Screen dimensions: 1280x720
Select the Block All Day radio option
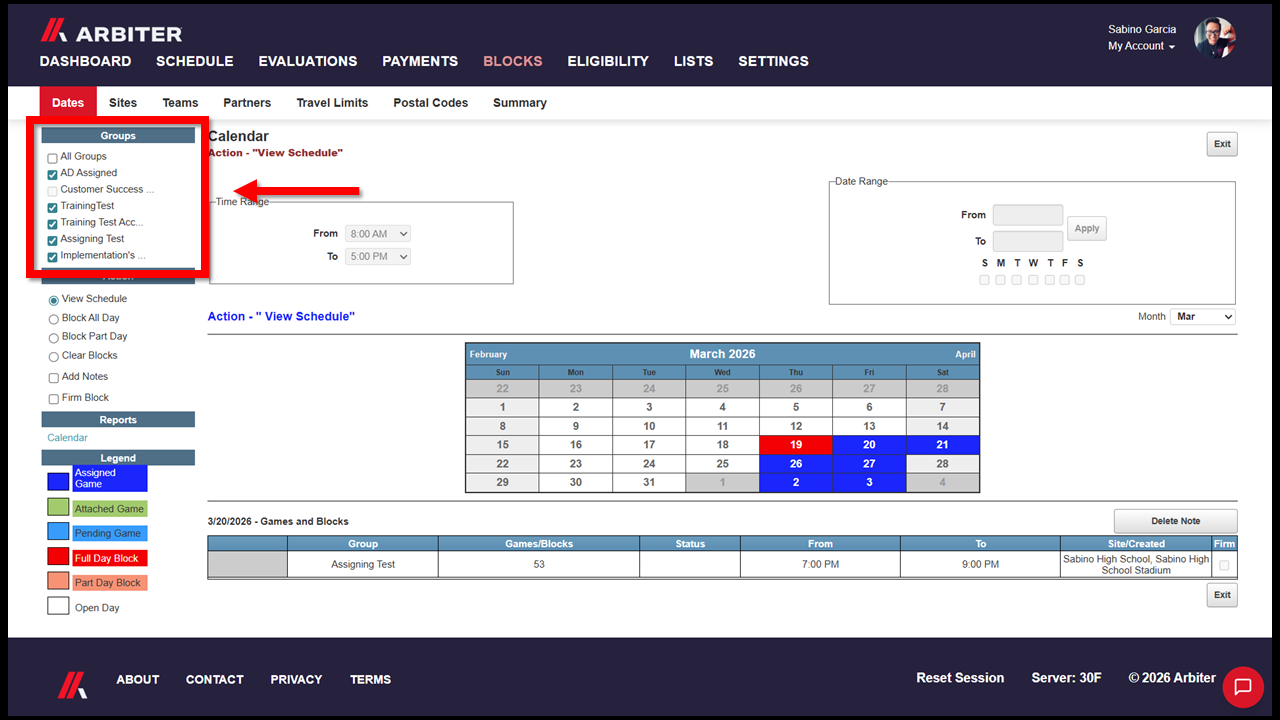coord(53,318)
